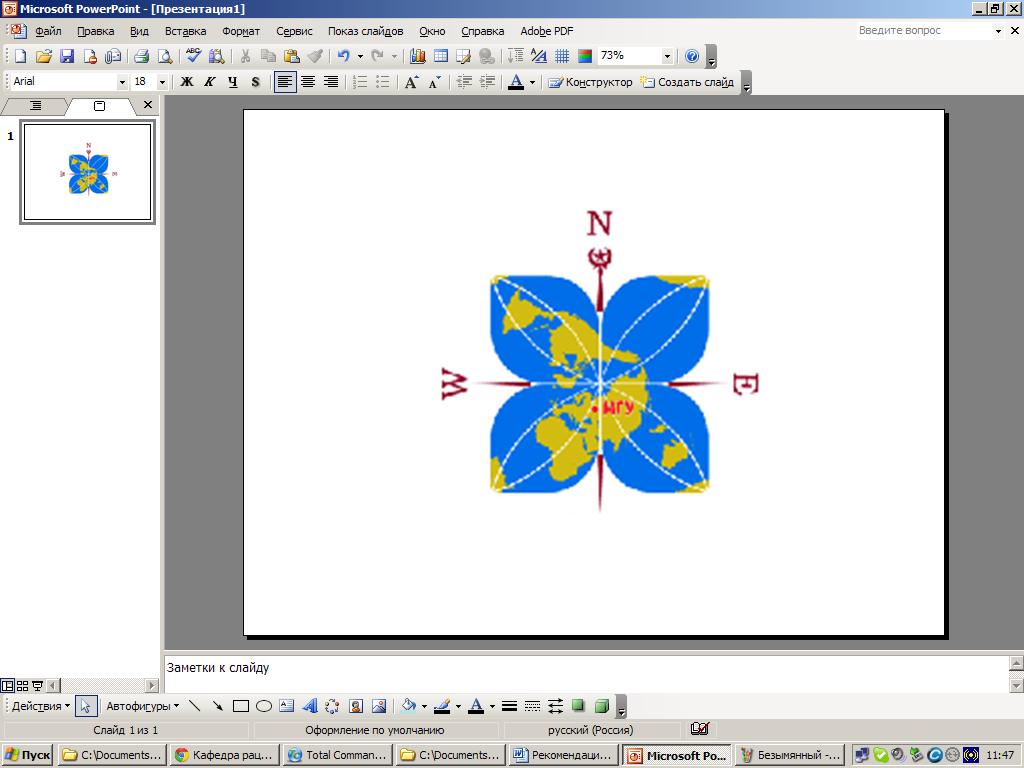Choose the dash style

click(x=532, y=706)
